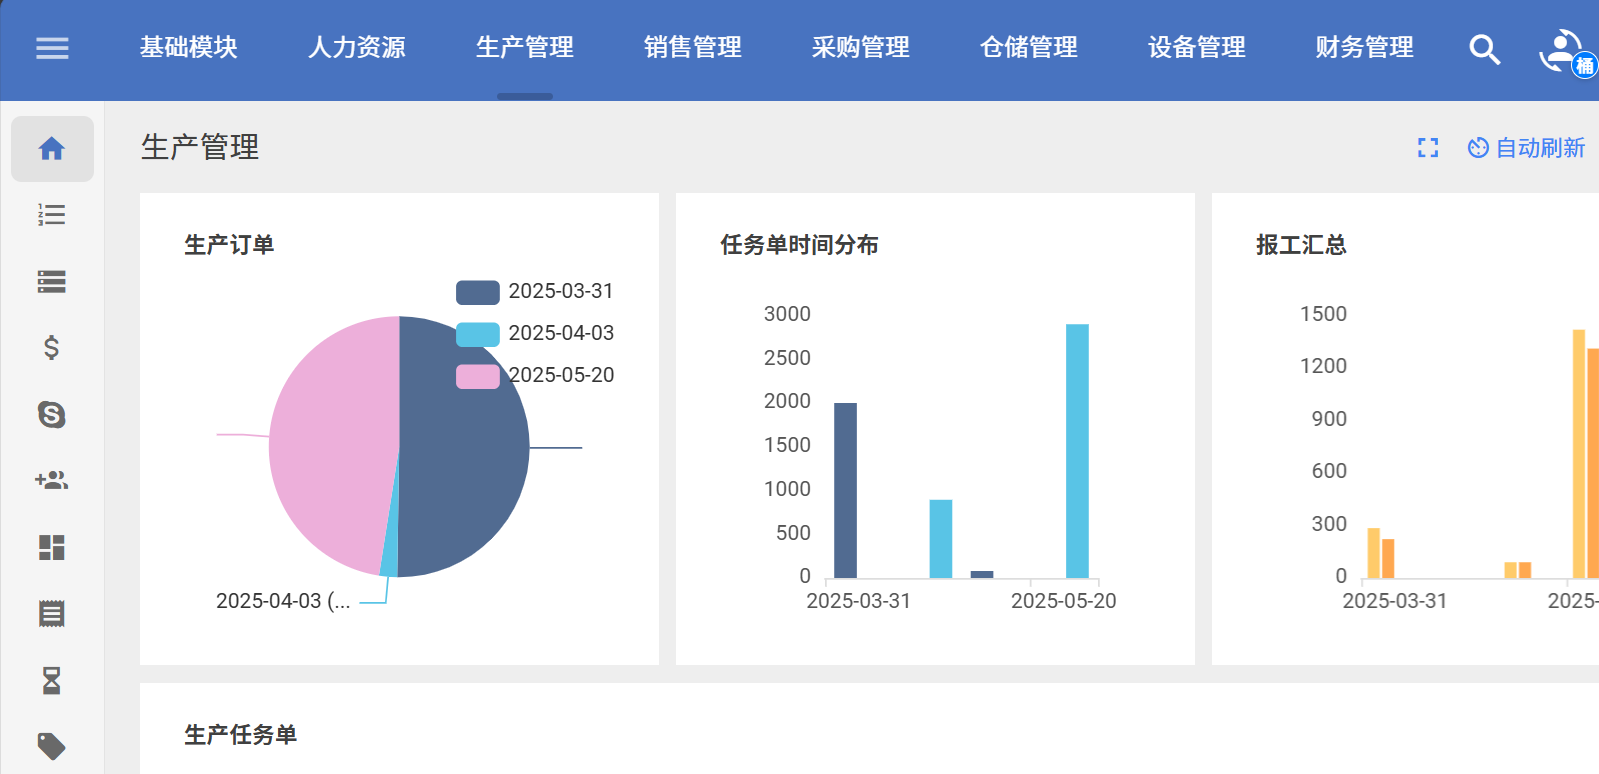Open the receipt document icon in the sidebar
Viewport: 1599px width, 774px height.
click(x=52, y=613)
